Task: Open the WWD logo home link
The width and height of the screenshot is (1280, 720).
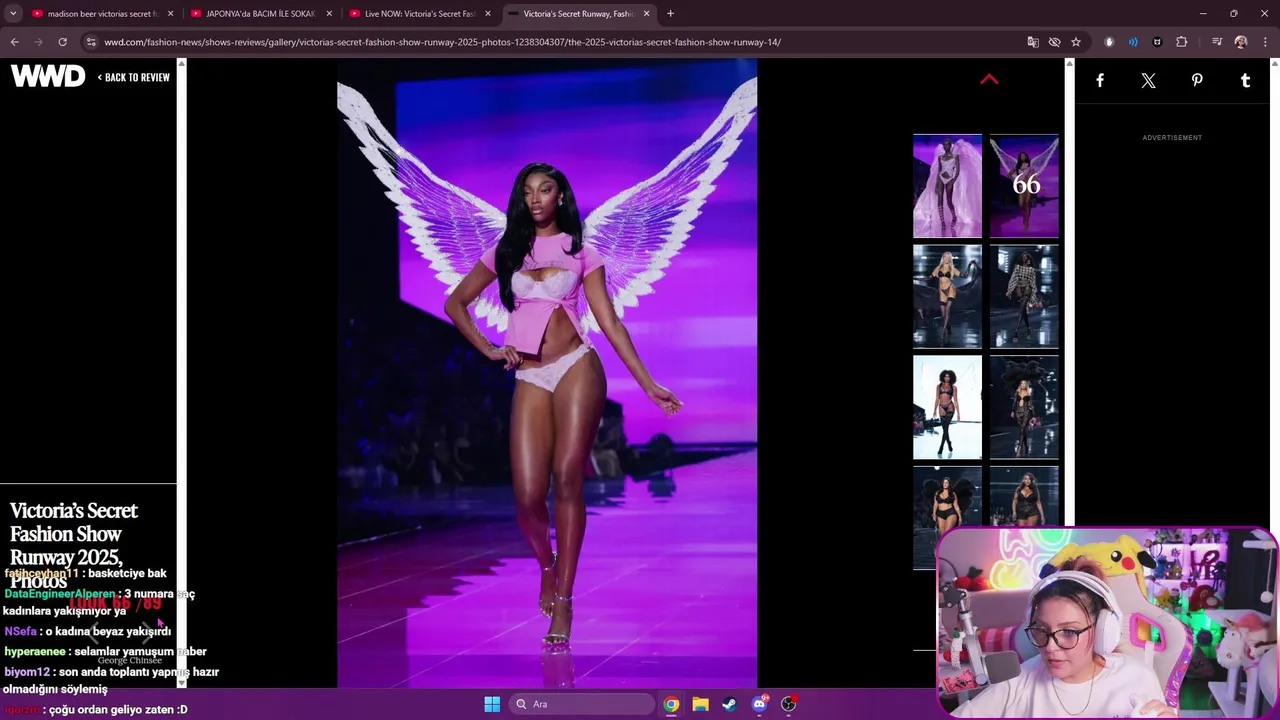Action: [48, 77]
